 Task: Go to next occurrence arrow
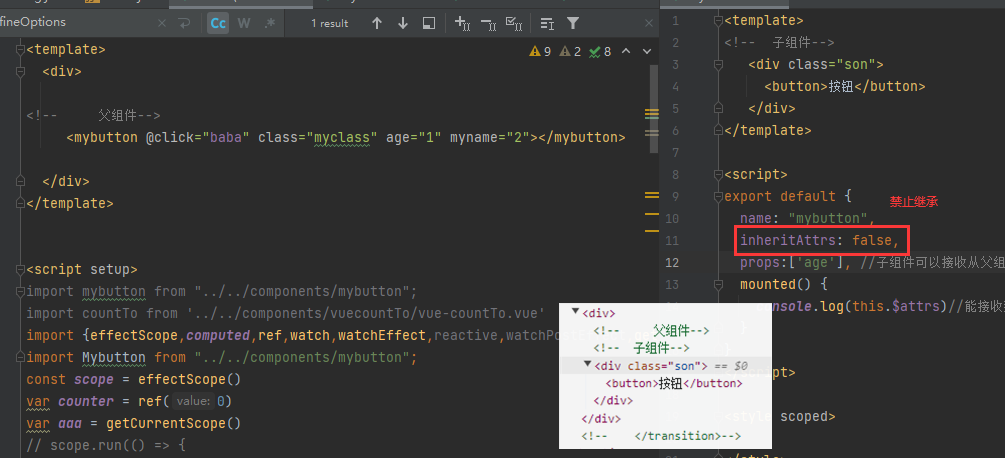click(x=403, y=23)
